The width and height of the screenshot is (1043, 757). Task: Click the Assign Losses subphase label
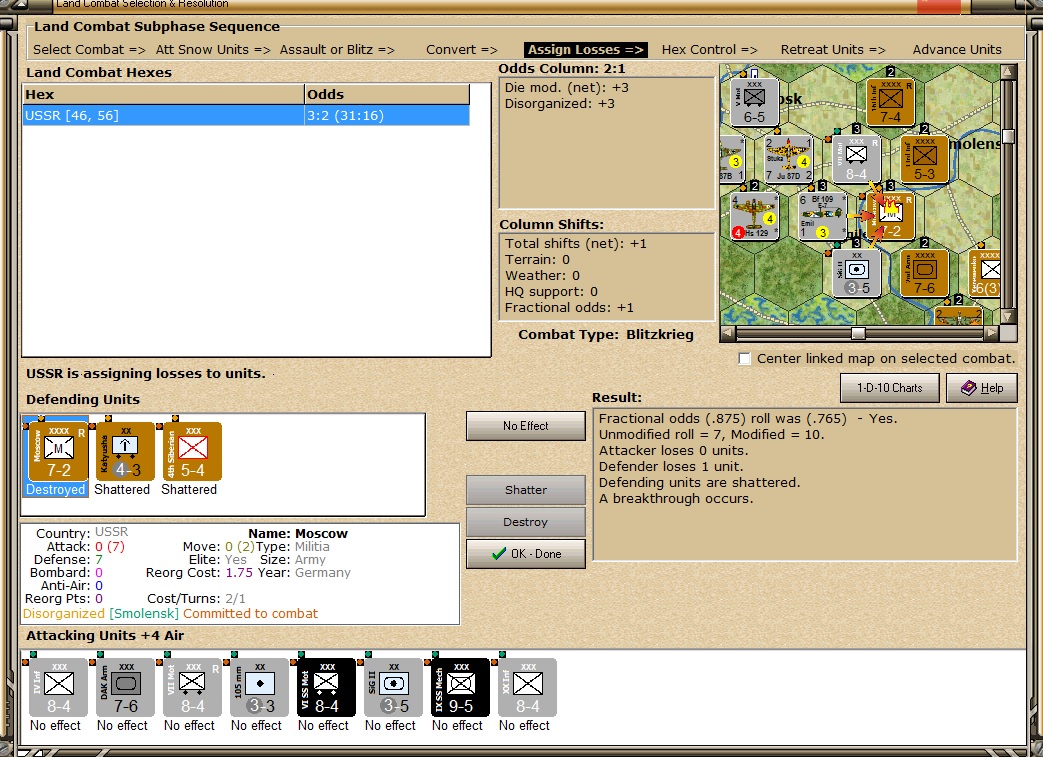click(585, 49)
